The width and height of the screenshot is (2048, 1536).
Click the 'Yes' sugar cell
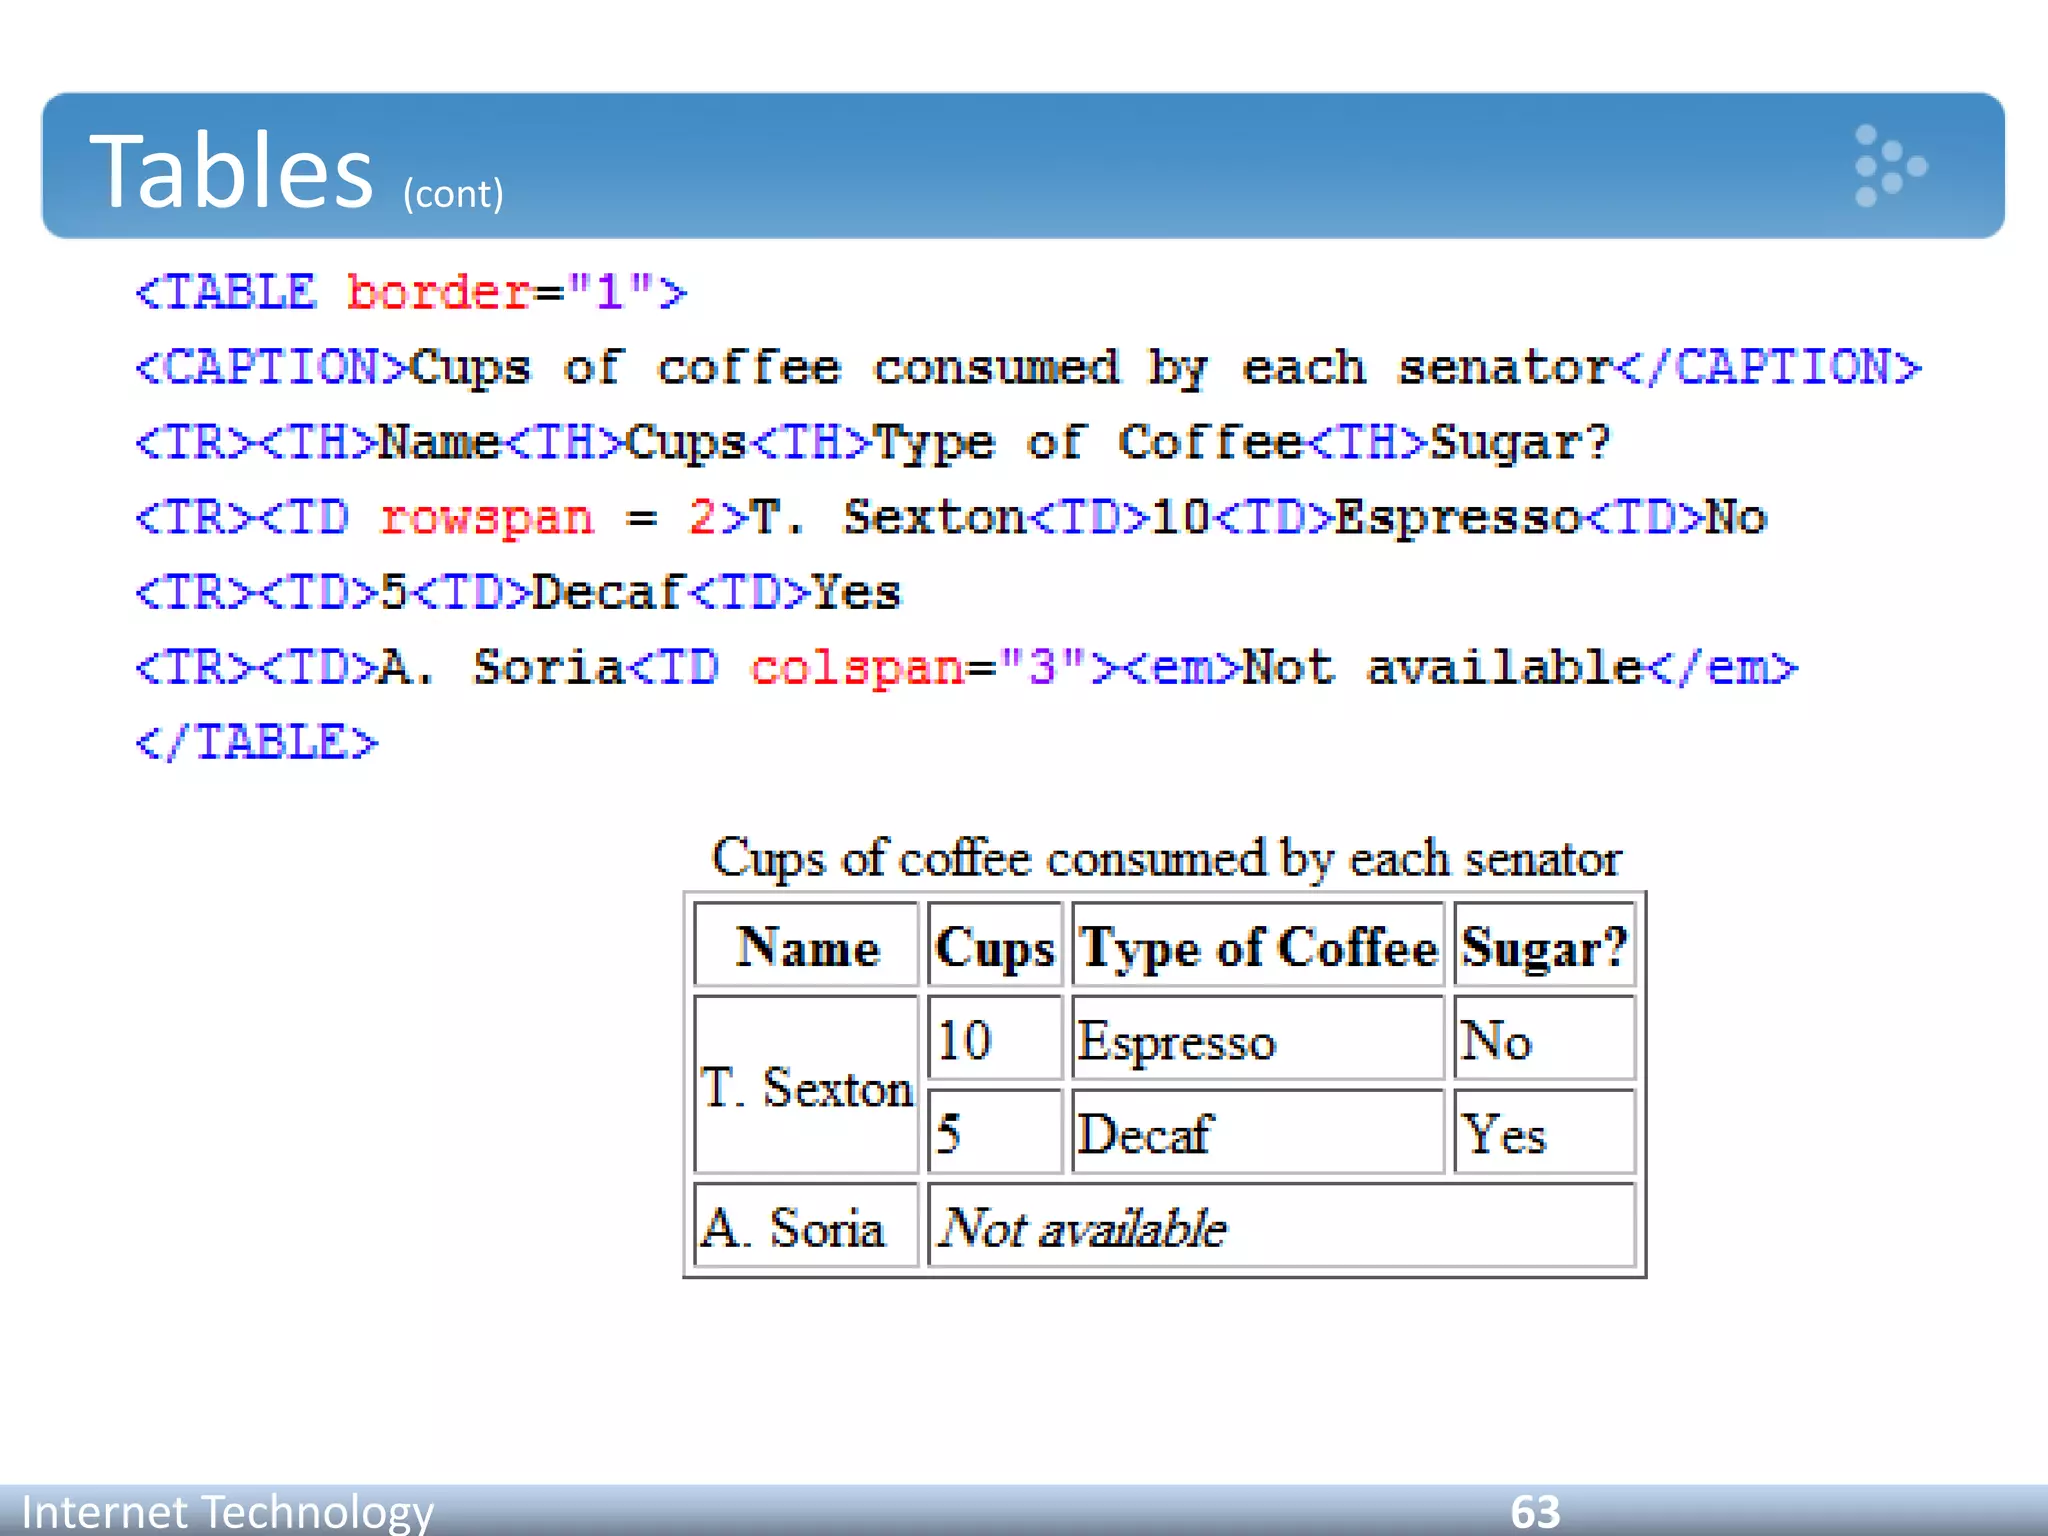tap(1545, 1132)
